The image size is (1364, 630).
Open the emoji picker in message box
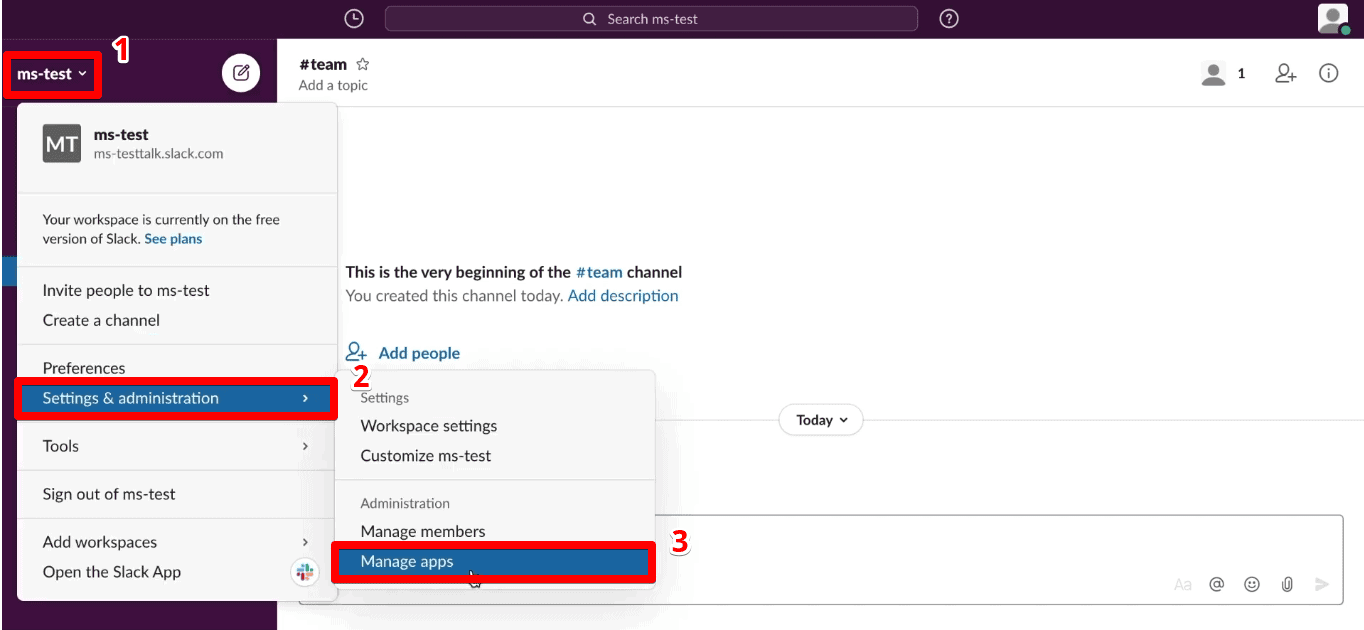coord(1252,584)
